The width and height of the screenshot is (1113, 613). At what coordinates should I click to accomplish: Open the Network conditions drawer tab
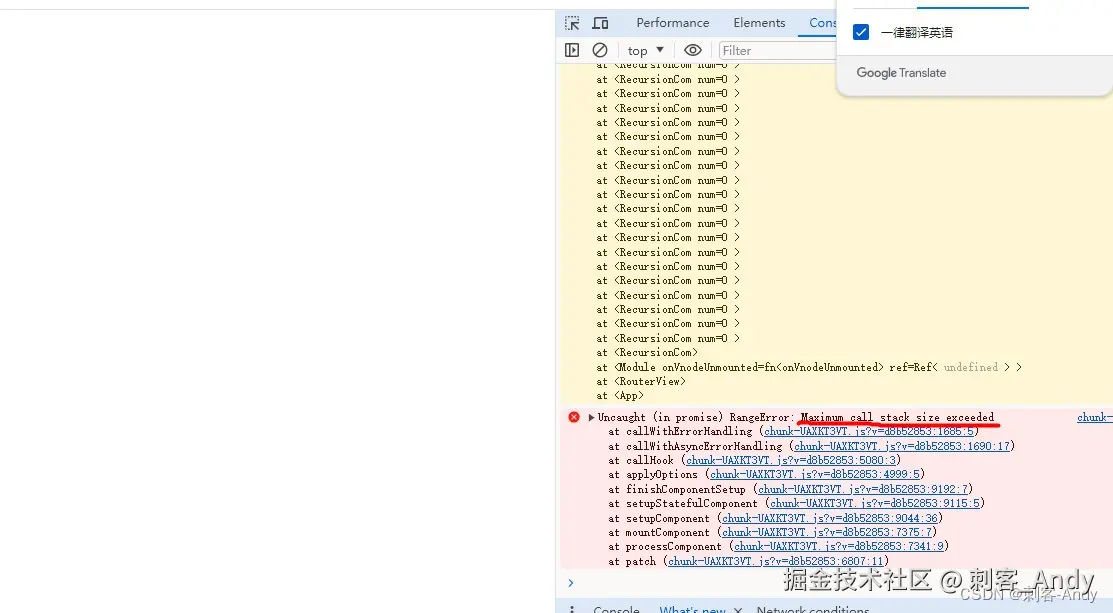813,609
